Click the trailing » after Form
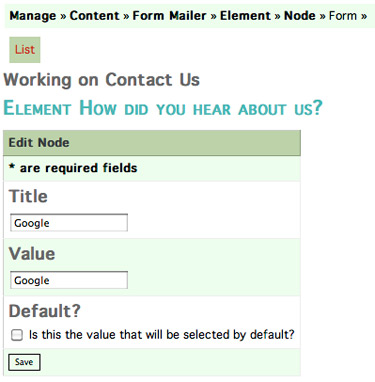 [364, 16]
